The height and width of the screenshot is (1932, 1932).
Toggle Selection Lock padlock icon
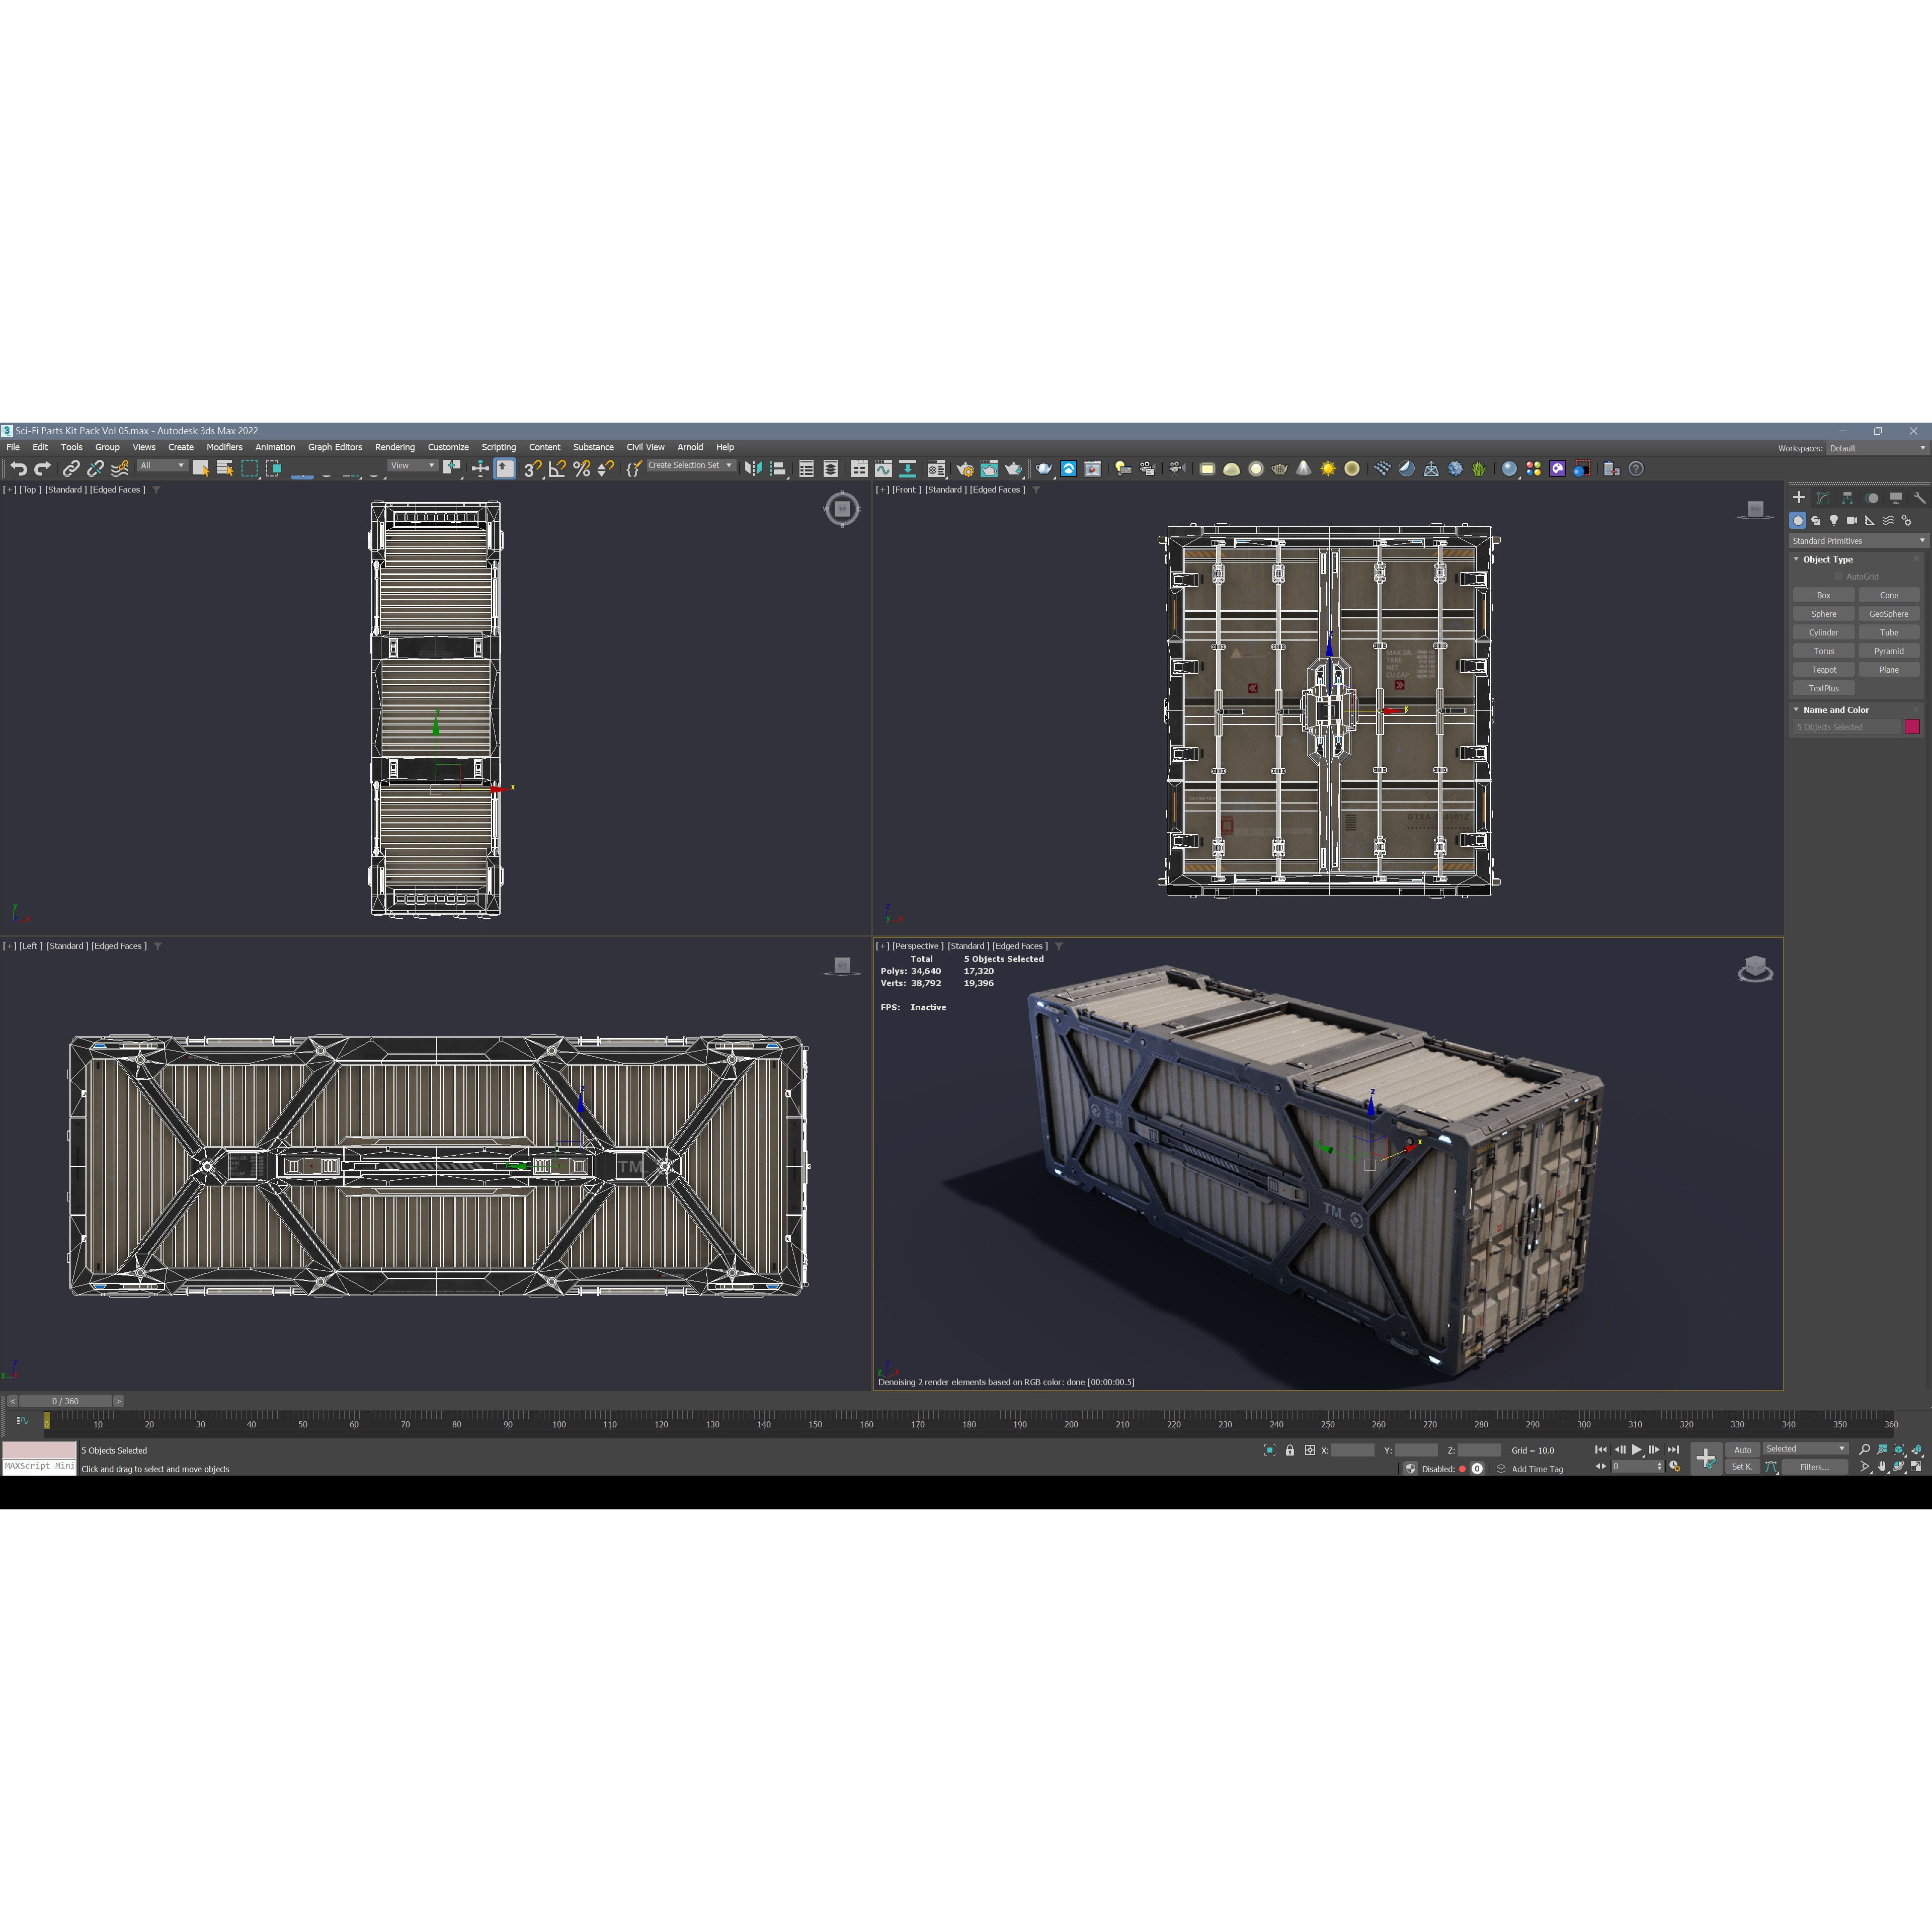(x=1290, y=1450)
